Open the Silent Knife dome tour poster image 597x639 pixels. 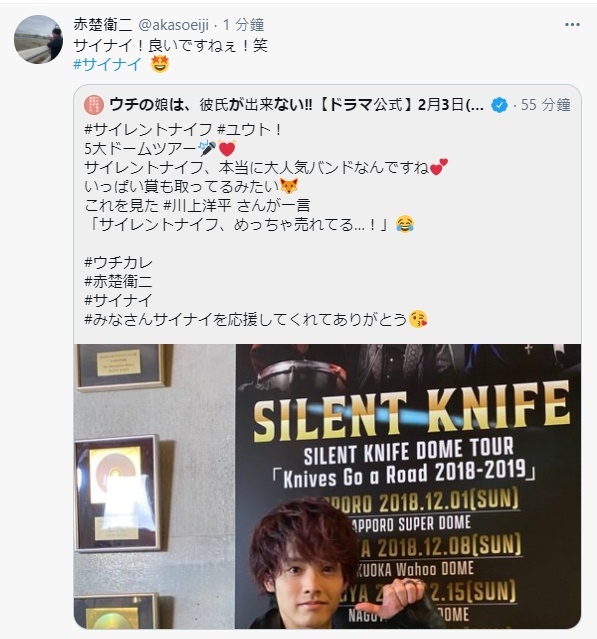[x=408, y=486]
